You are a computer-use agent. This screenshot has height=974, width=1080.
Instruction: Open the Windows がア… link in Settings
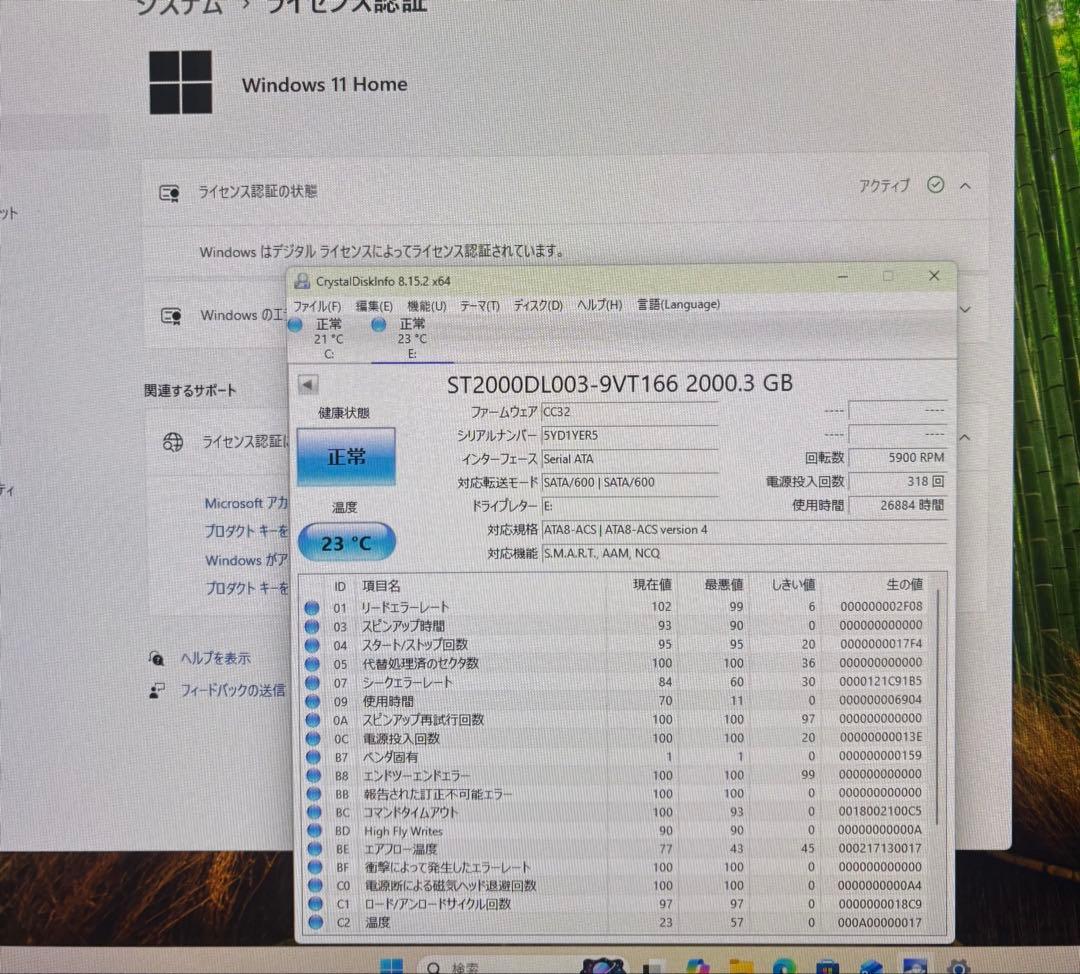[246, 560]
